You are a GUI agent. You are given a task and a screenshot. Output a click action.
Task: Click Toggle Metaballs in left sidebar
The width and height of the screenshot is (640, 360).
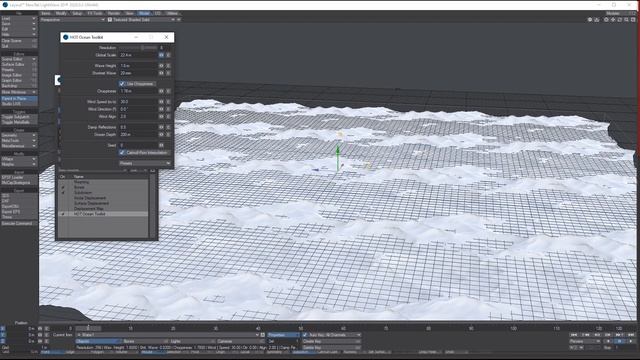point(19,122)
